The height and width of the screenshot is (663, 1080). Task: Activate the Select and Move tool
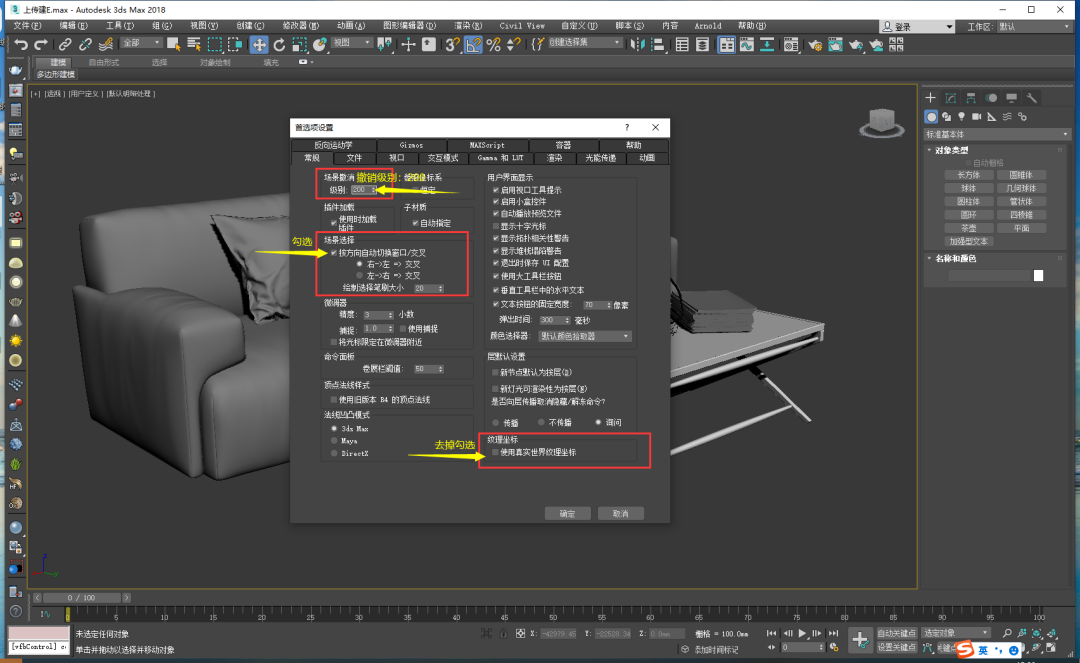point(259,45)
